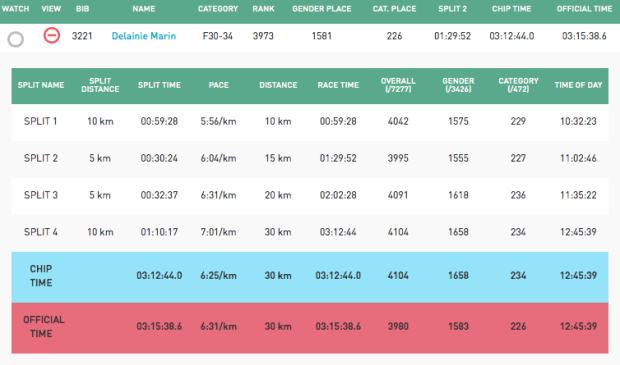
Task: Click pace 5:56/km
Action: (x=218, y=121)
